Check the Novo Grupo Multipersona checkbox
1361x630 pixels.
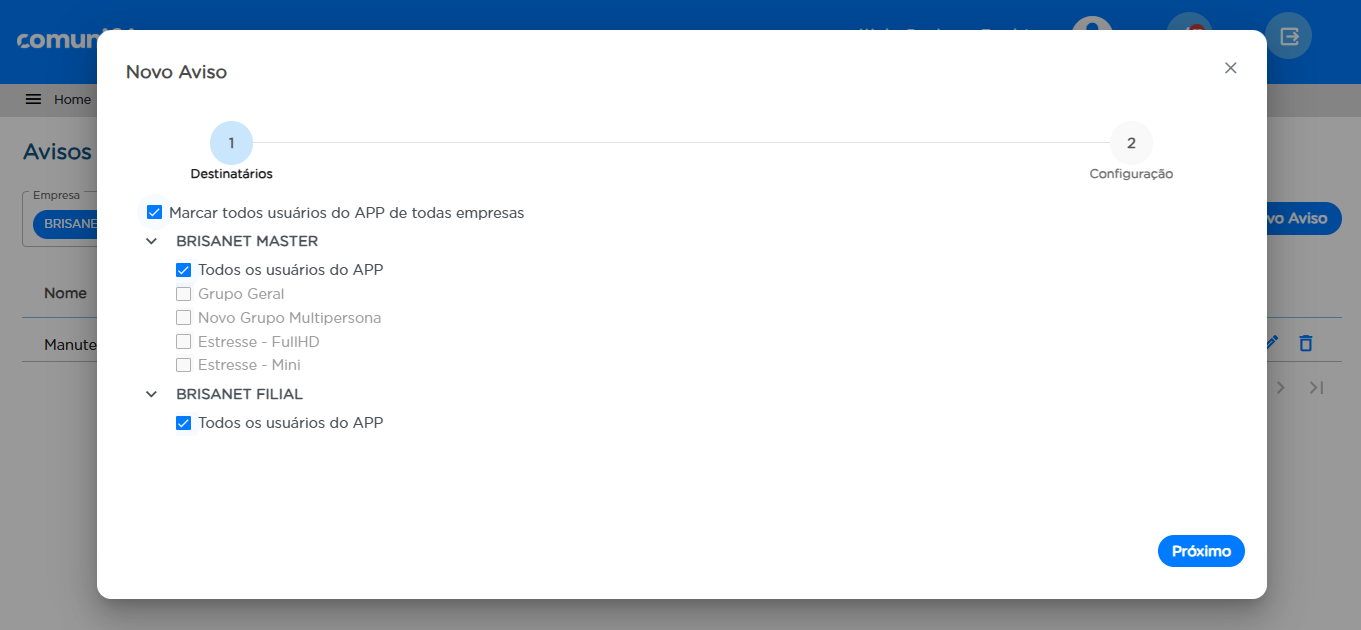click(x=183, y=318)
